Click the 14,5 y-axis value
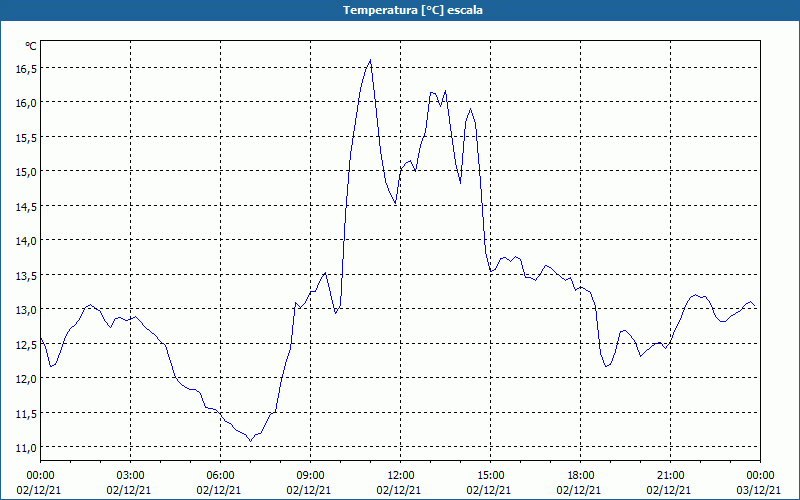The height and width of the screenshot is (500, 800). [26, 206]
